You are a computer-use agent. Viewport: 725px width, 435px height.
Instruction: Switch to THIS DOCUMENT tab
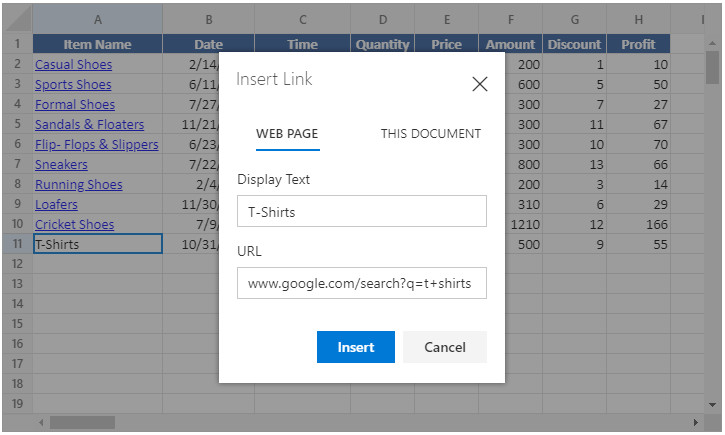click(430, 134)
